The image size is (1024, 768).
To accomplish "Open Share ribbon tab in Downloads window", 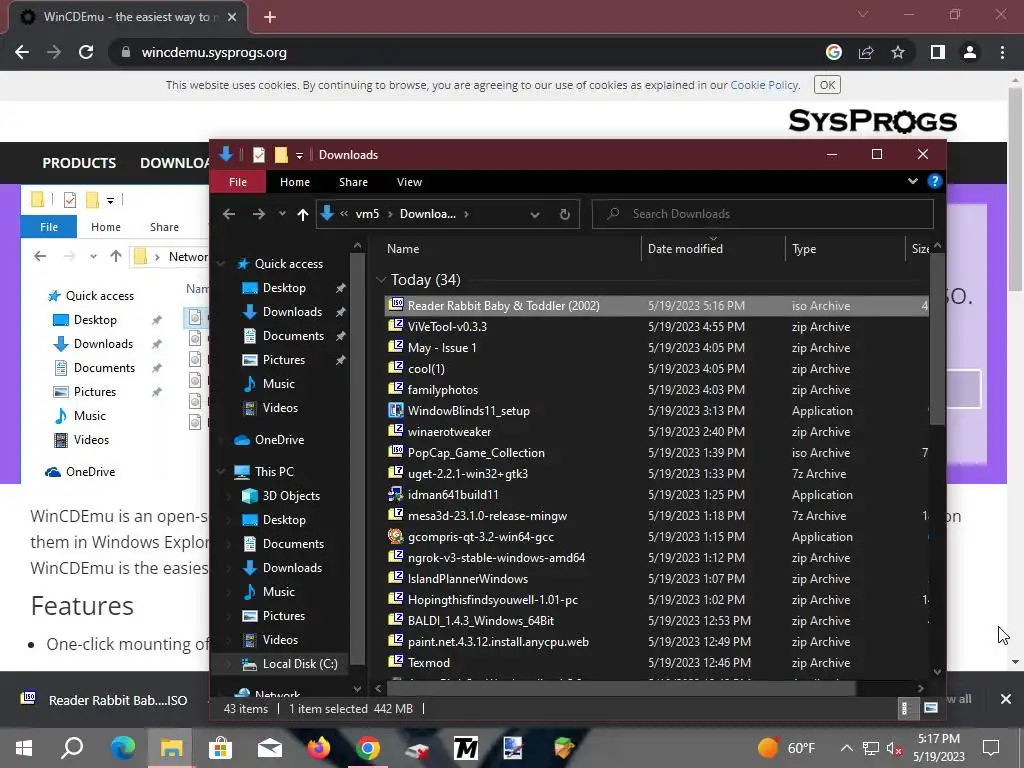I will click(353, 182).
